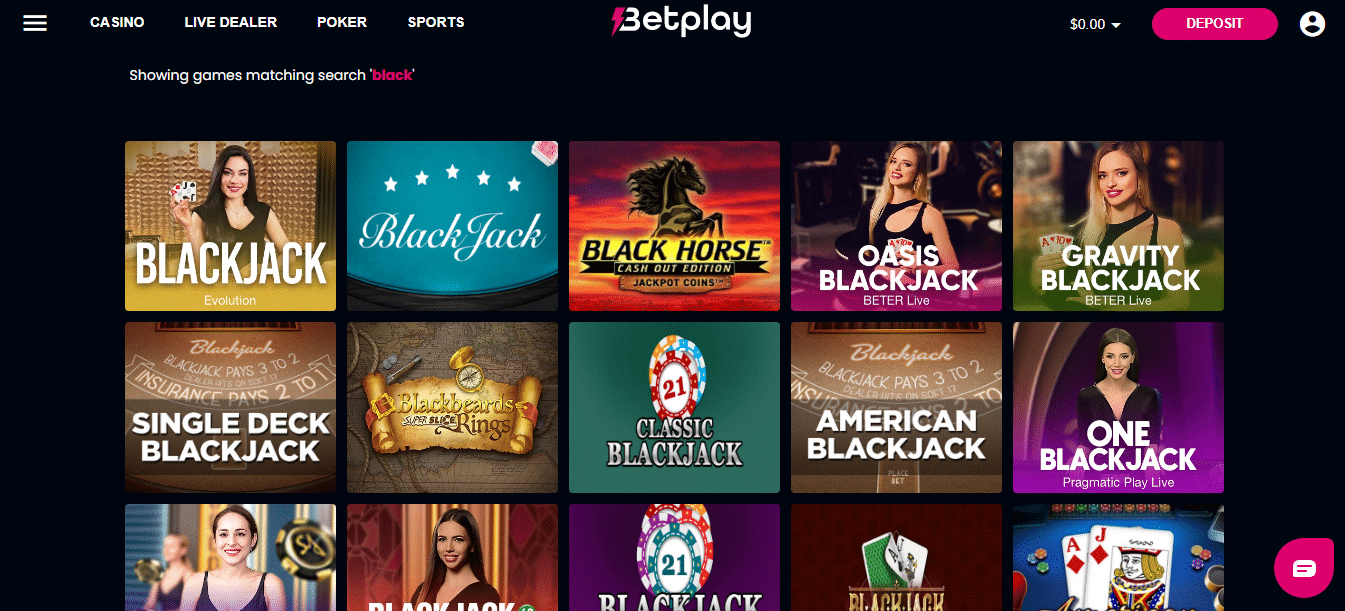Open the Live Dealer menu item

[x=230, y=22]
